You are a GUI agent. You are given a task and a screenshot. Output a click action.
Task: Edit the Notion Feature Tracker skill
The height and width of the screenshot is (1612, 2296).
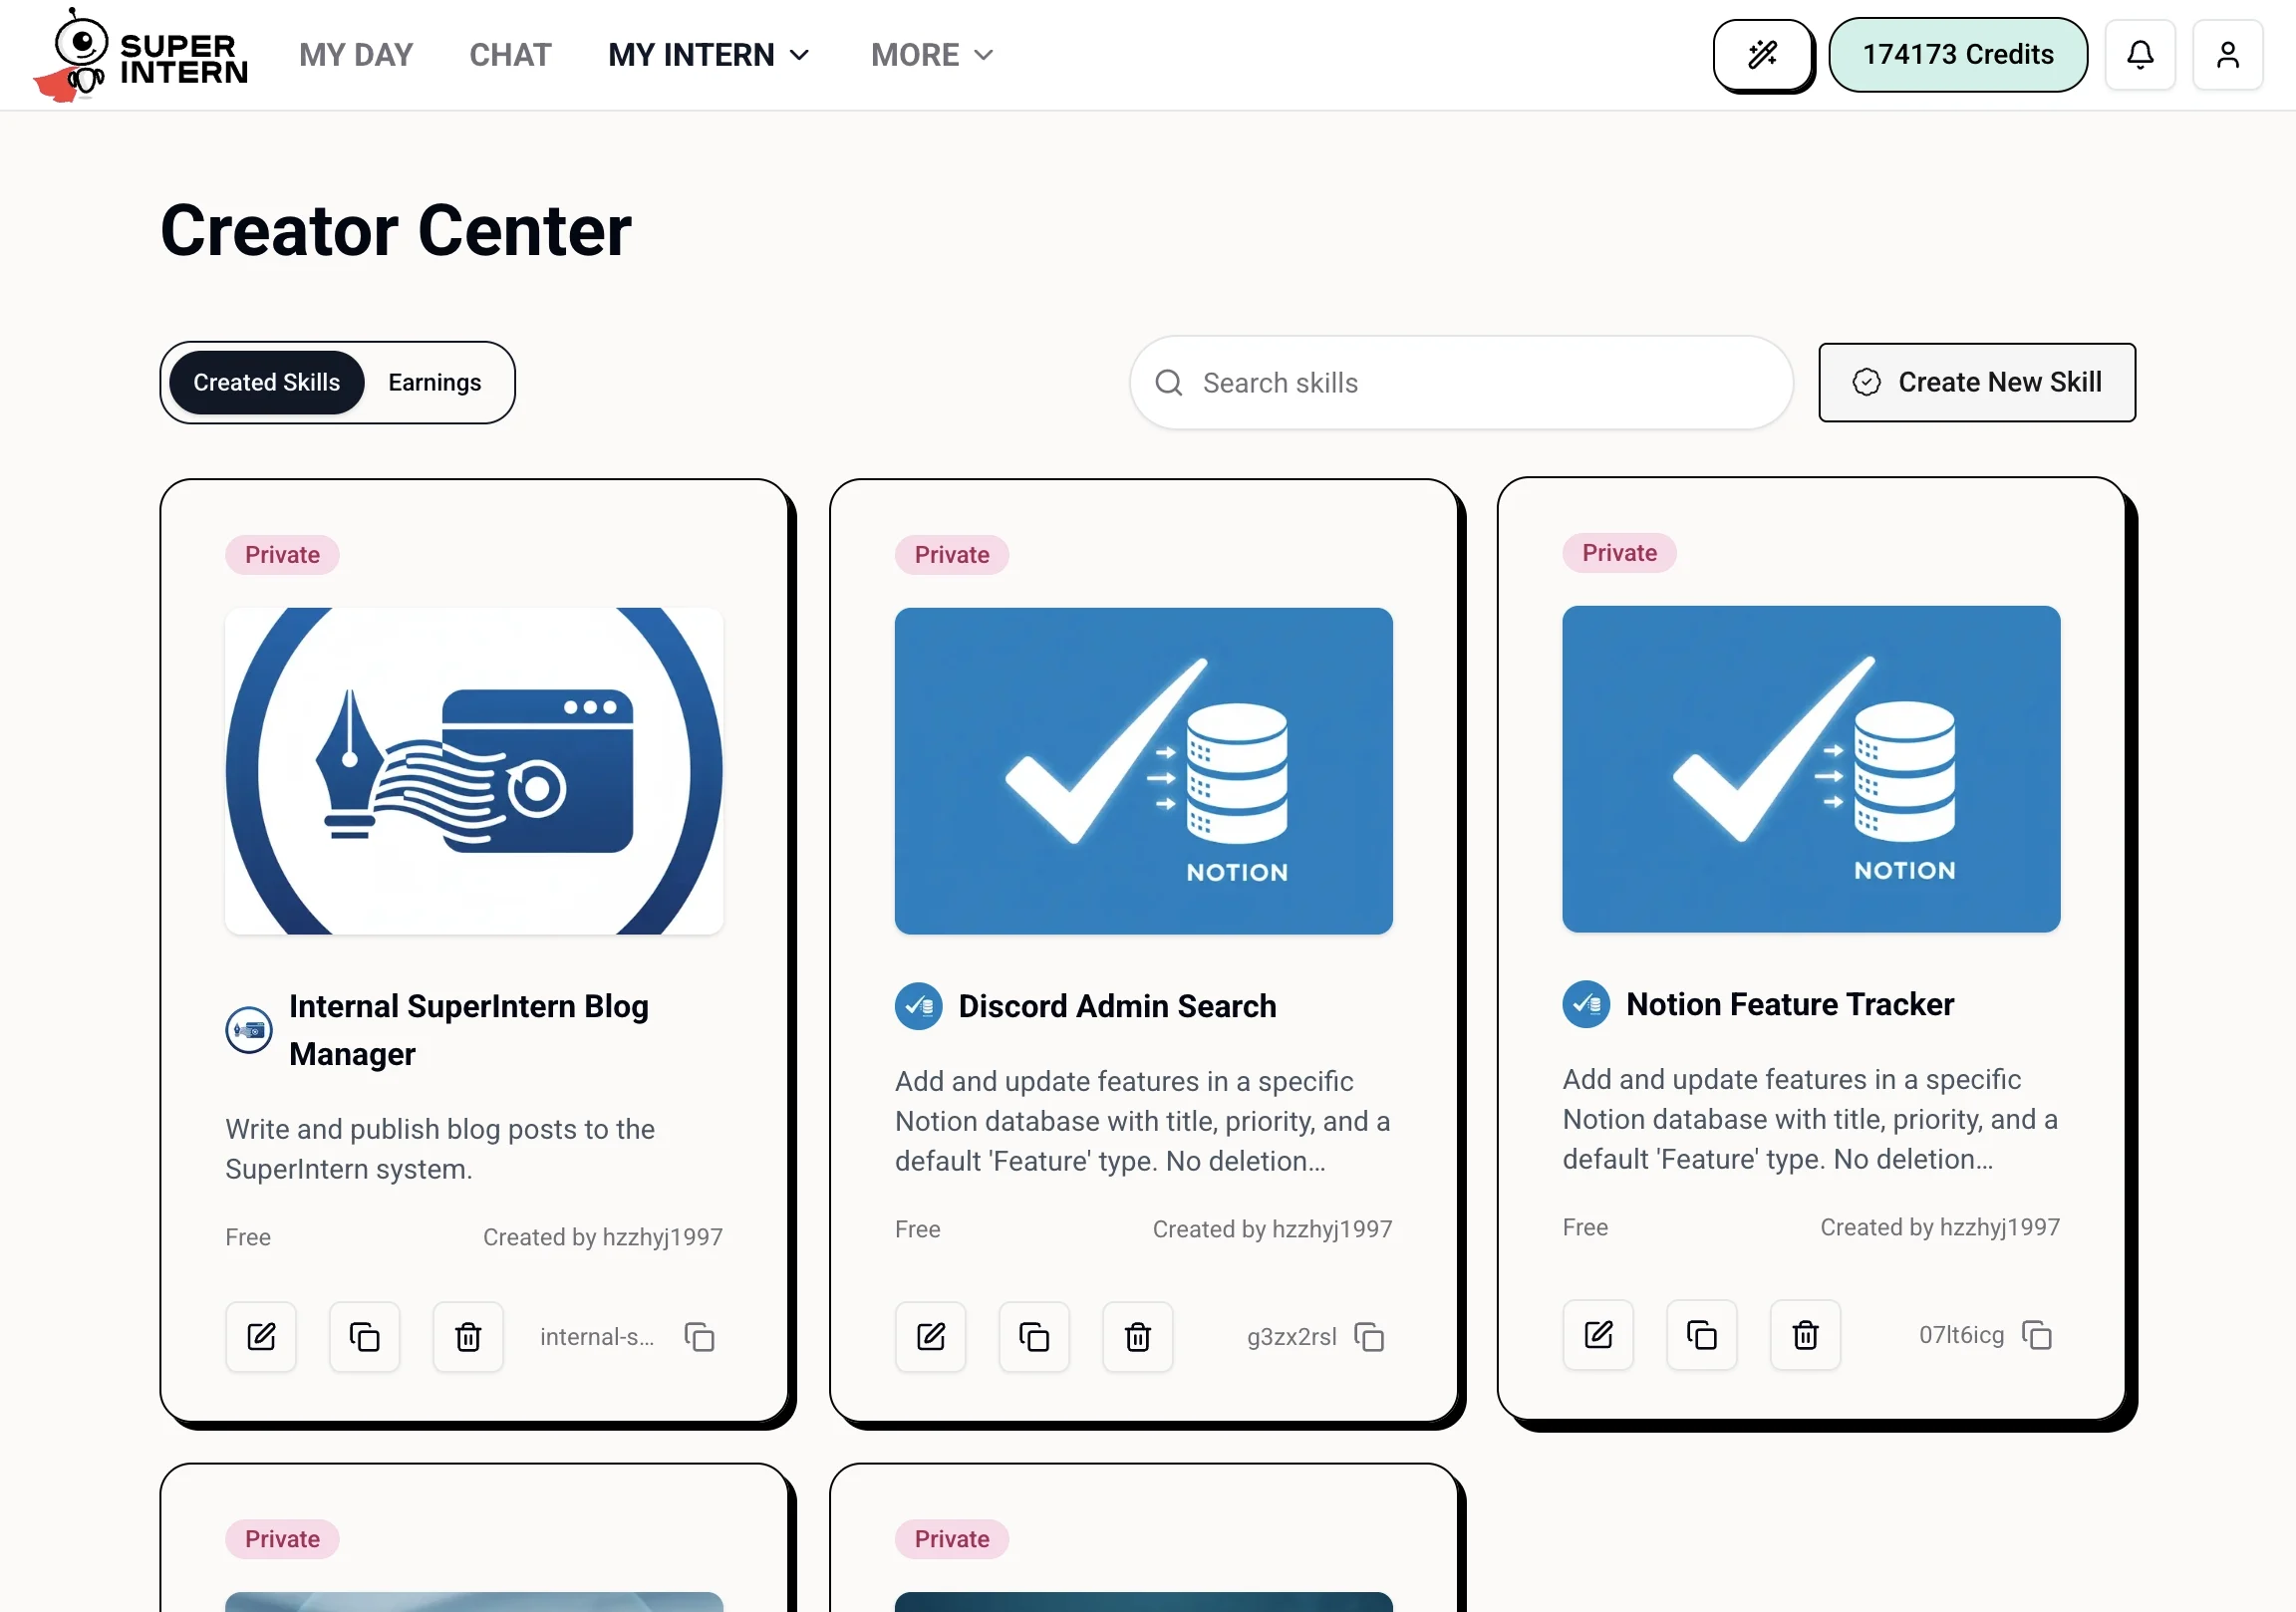click(1598, 1335)
